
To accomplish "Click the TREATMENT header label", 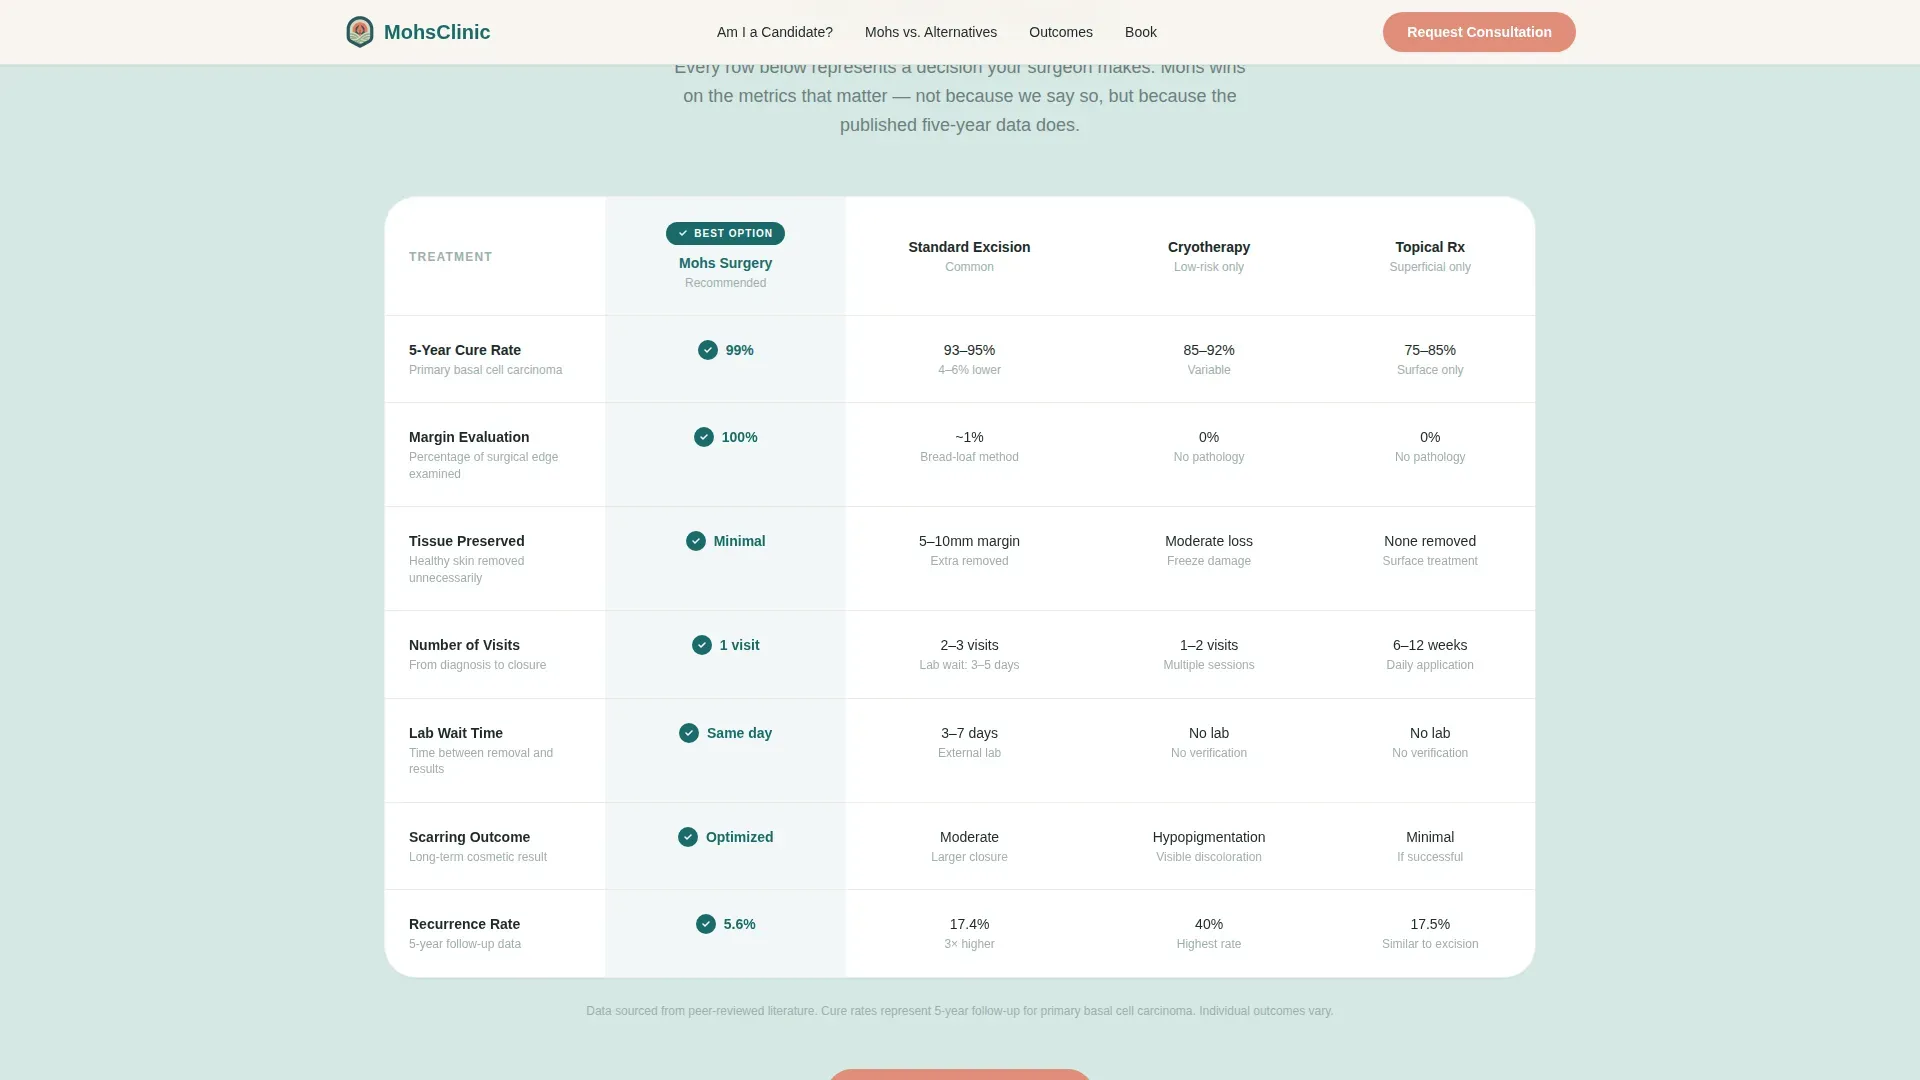I will click(x=451, y=257).
